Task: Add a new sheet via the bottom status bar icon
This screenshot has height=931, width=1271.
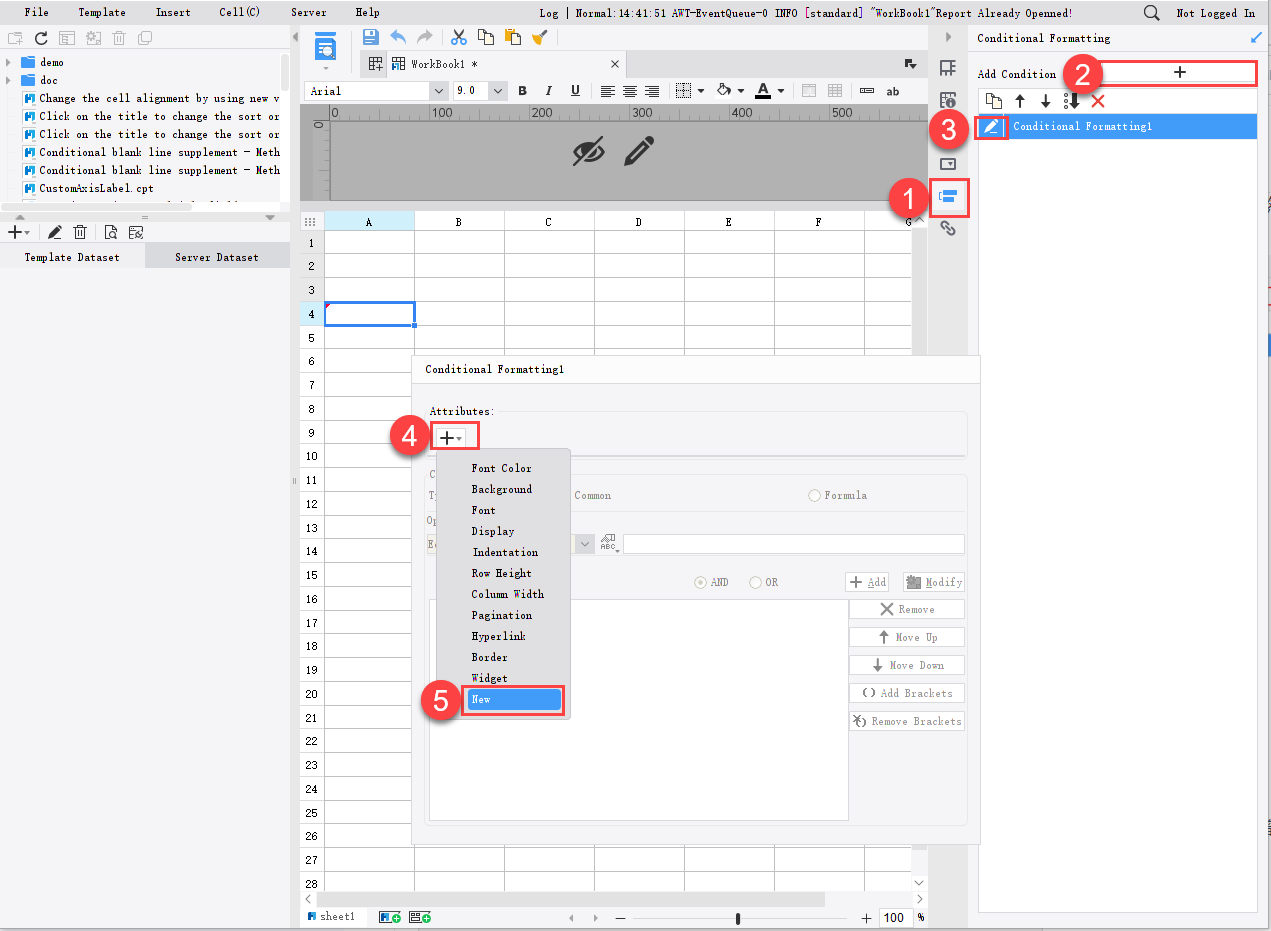Action: tap(389, 916)
